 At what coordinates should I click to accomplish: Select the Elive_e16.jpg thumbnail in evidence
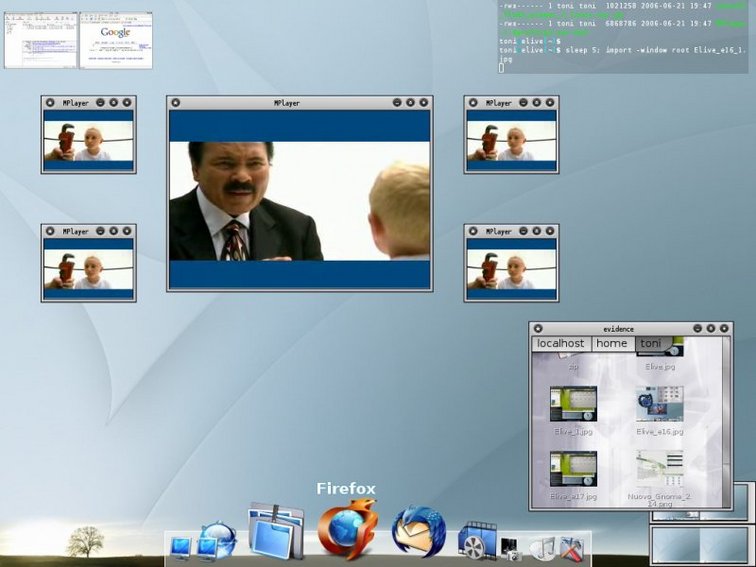tap(660, 404)
